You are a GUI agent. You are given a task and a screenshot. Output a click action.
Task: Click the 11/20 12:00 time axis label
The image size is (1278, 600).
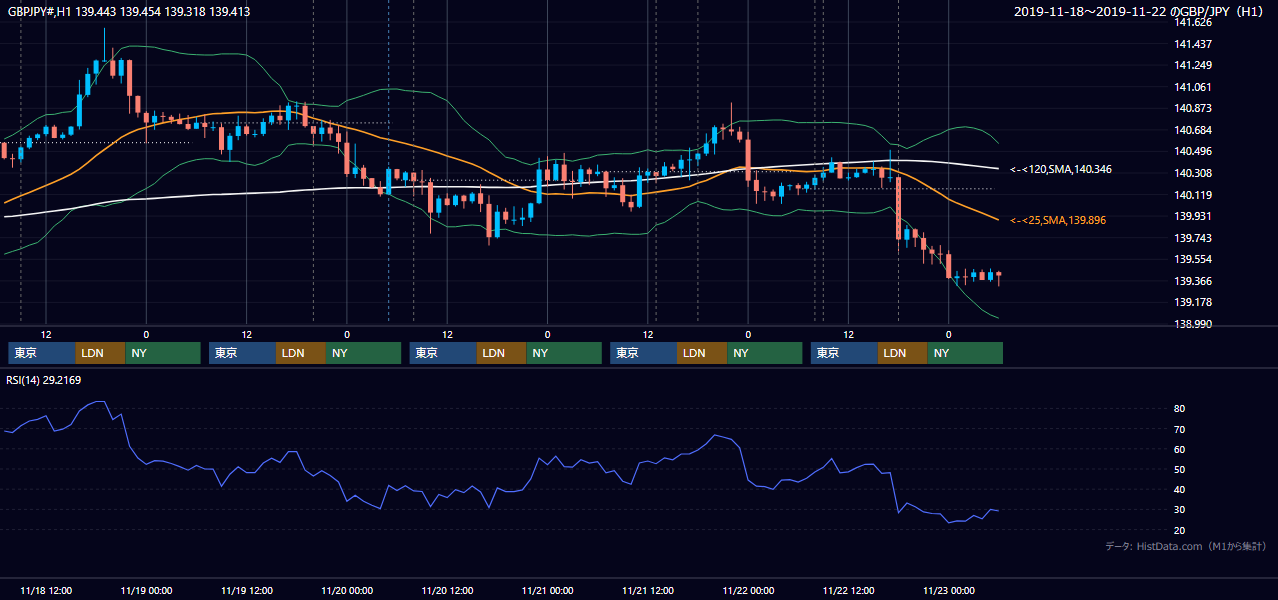(x=447, y=590)
